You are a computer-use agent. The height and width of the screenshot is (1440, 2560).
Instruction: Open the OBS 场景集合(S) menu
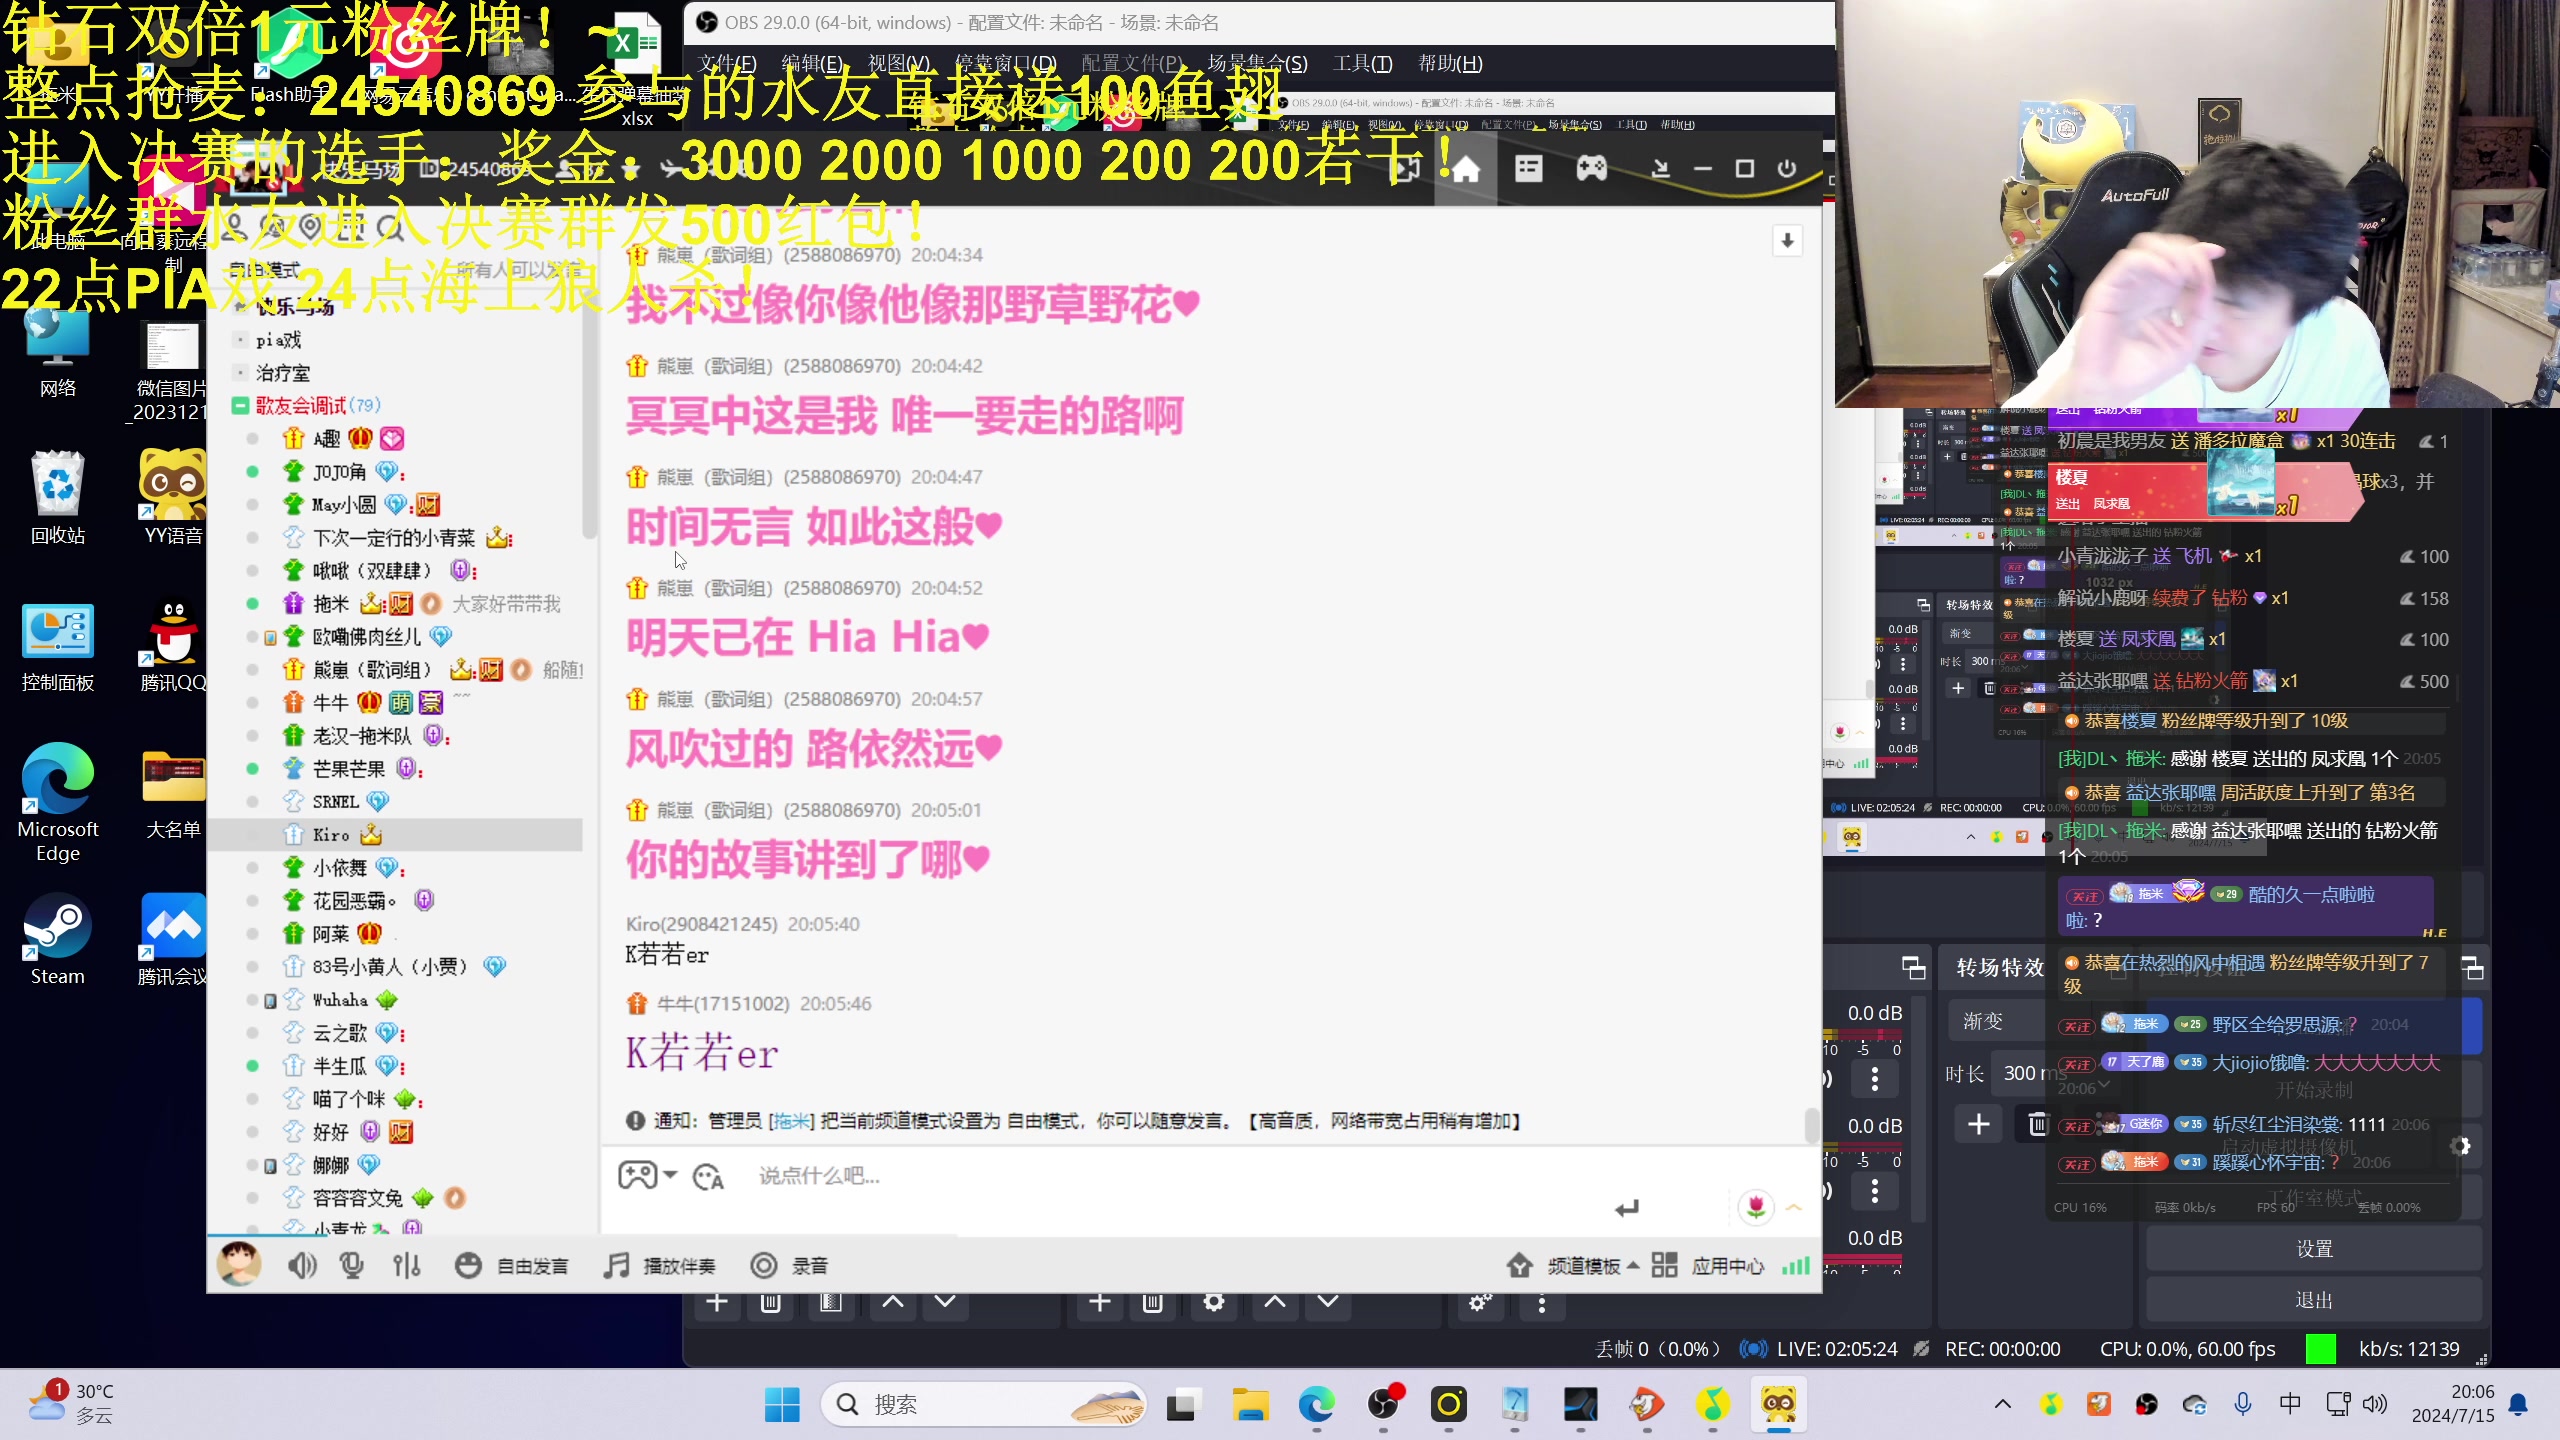(x=1257, y=64)
